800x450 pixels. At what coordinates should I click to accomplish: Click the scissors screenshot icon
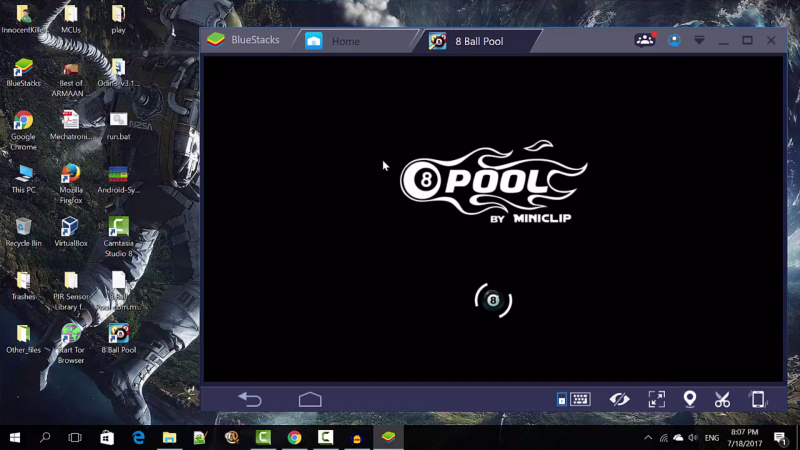point(722,399)
